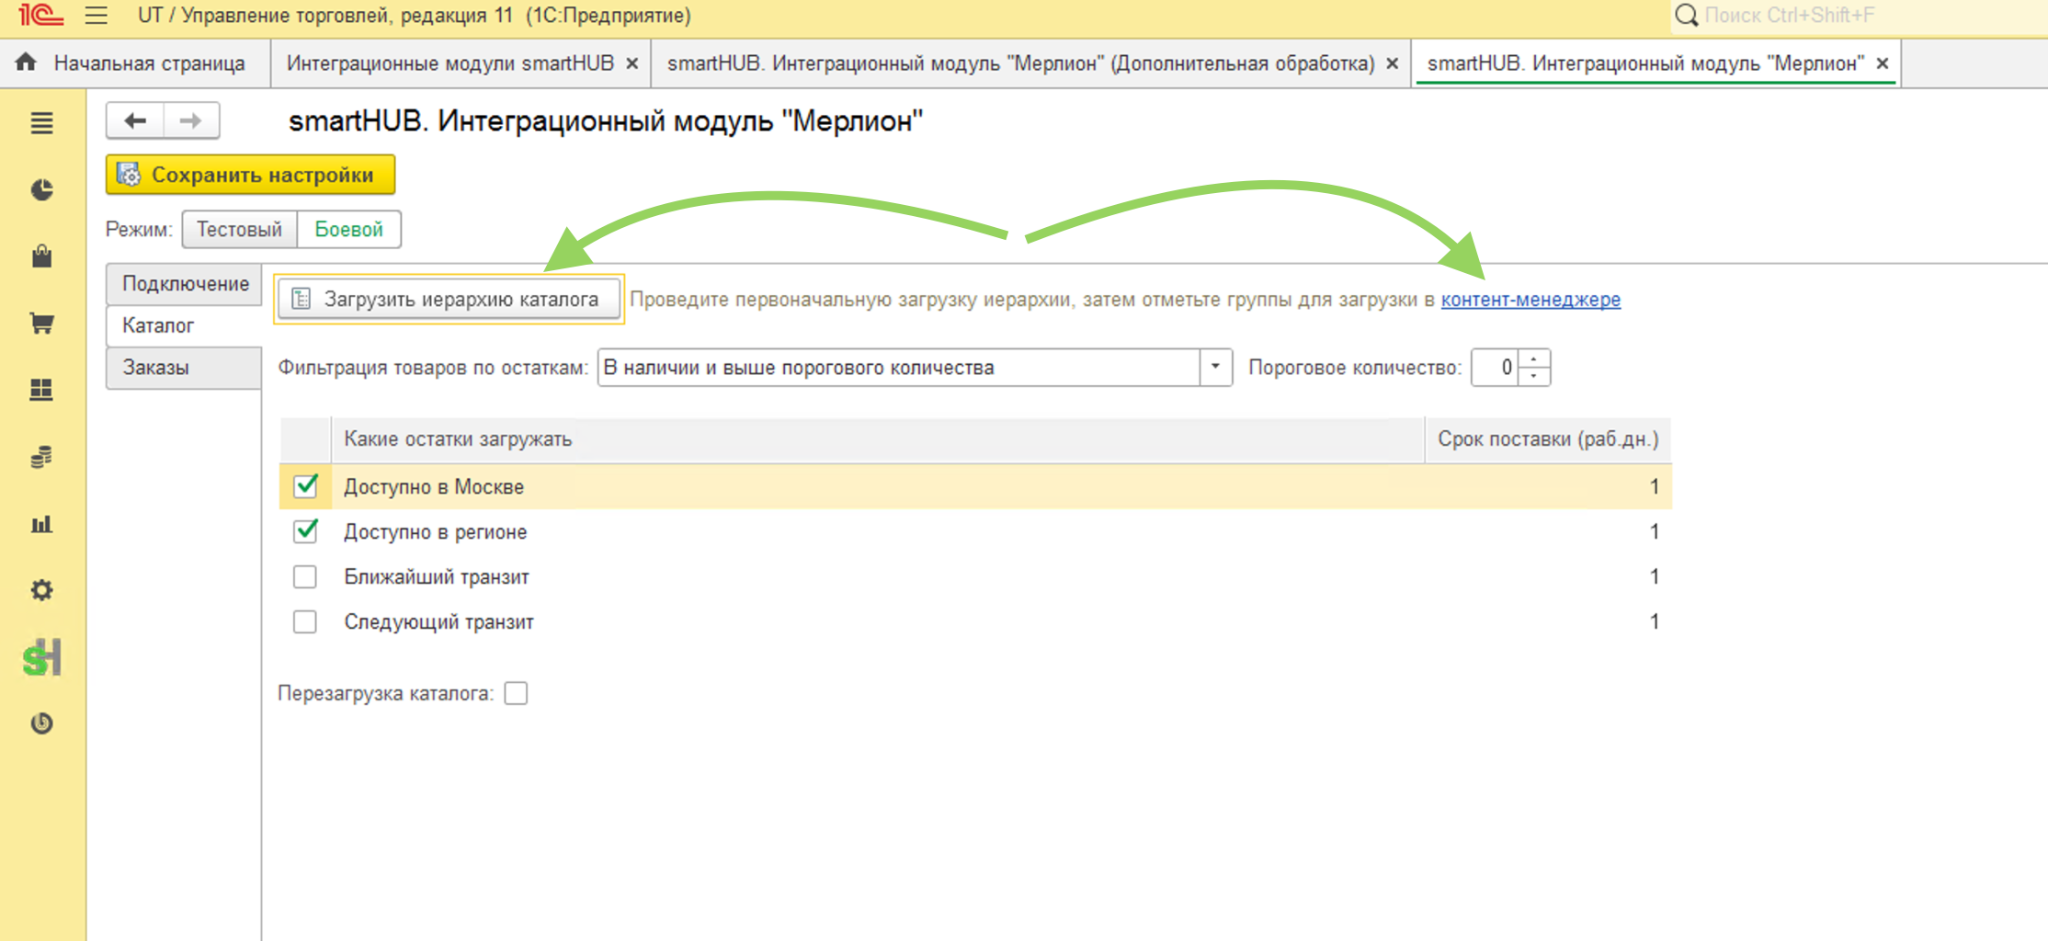Open the main menu hamburger in title bar
Image resolution: width=2048 pixels, height=941 pixels.
pyautogui.click(x=96, y=15)
